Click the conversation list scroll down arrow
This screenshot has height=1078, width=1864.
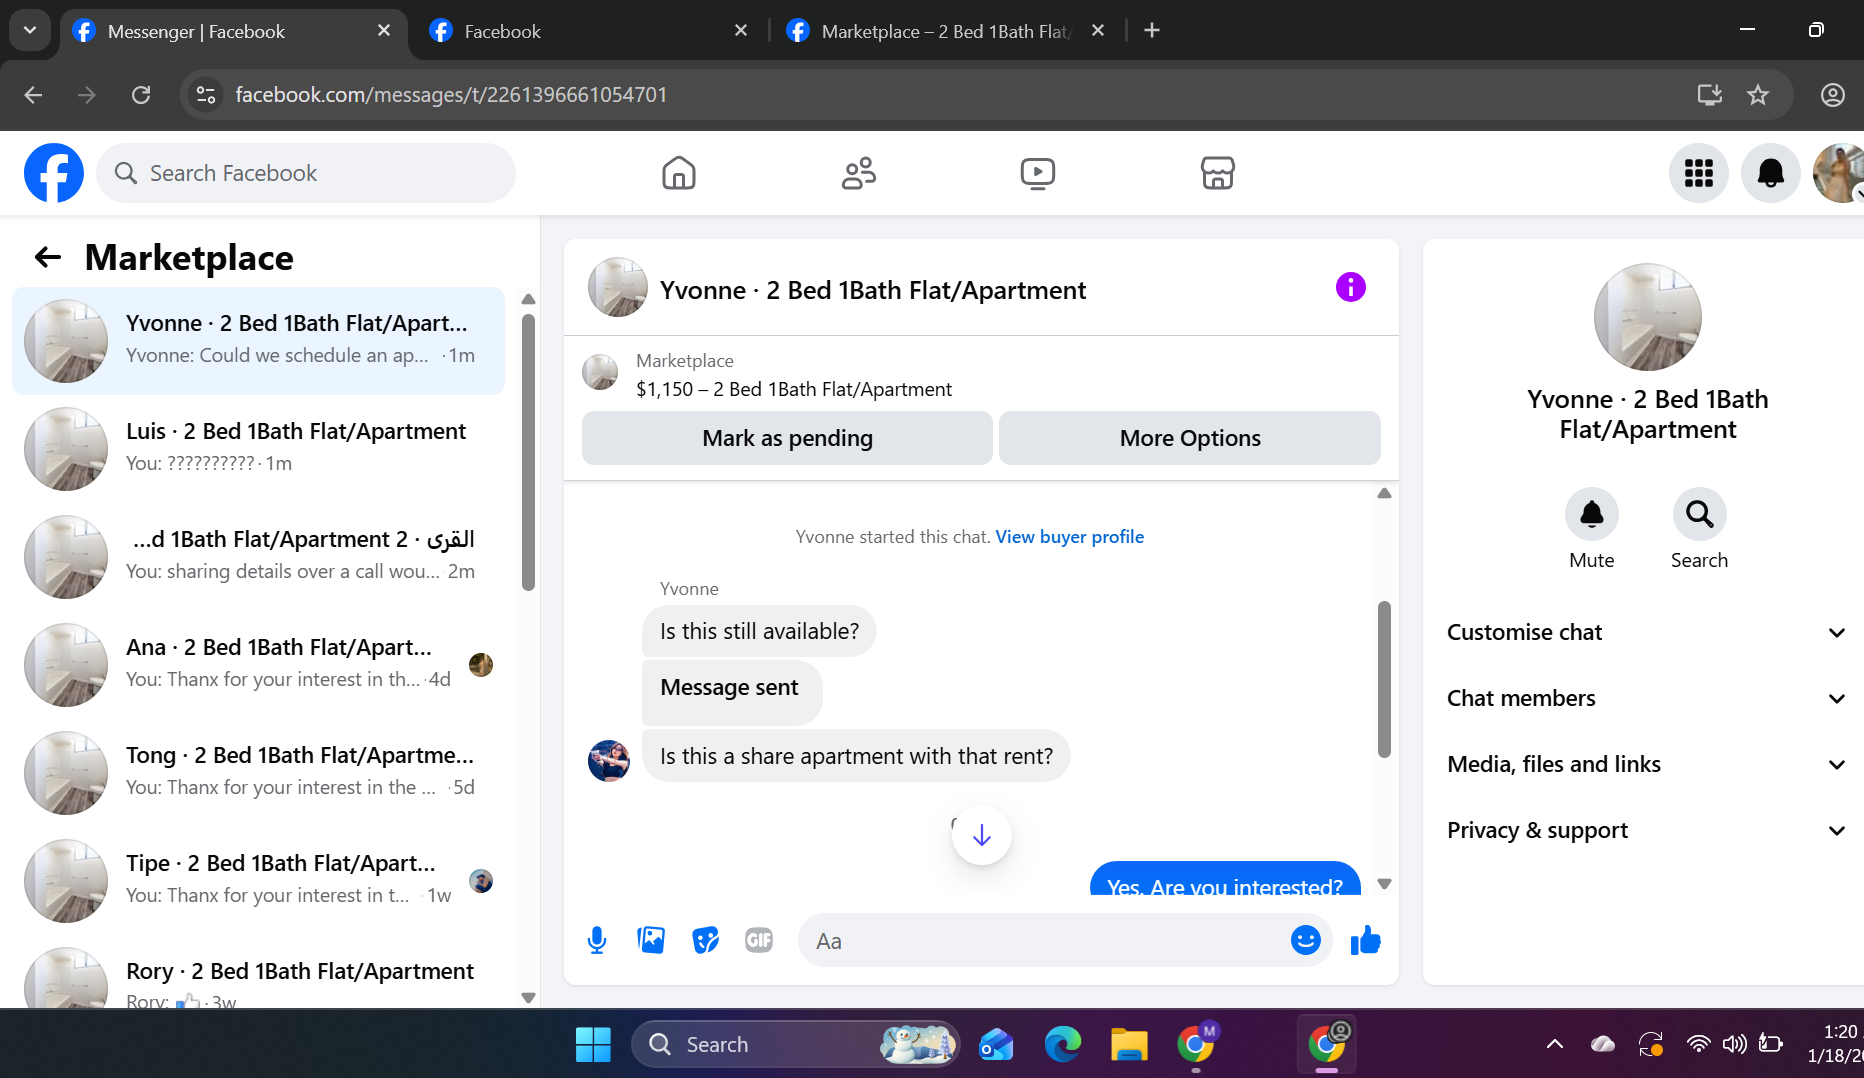[528, 997]
